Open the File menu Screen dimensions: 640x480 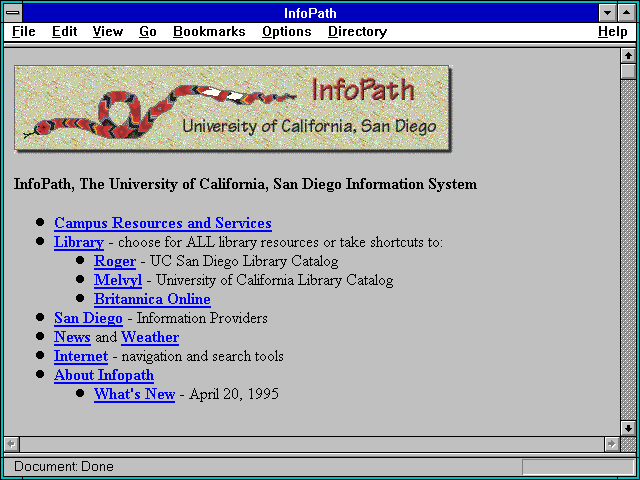(x=24, y=32)
